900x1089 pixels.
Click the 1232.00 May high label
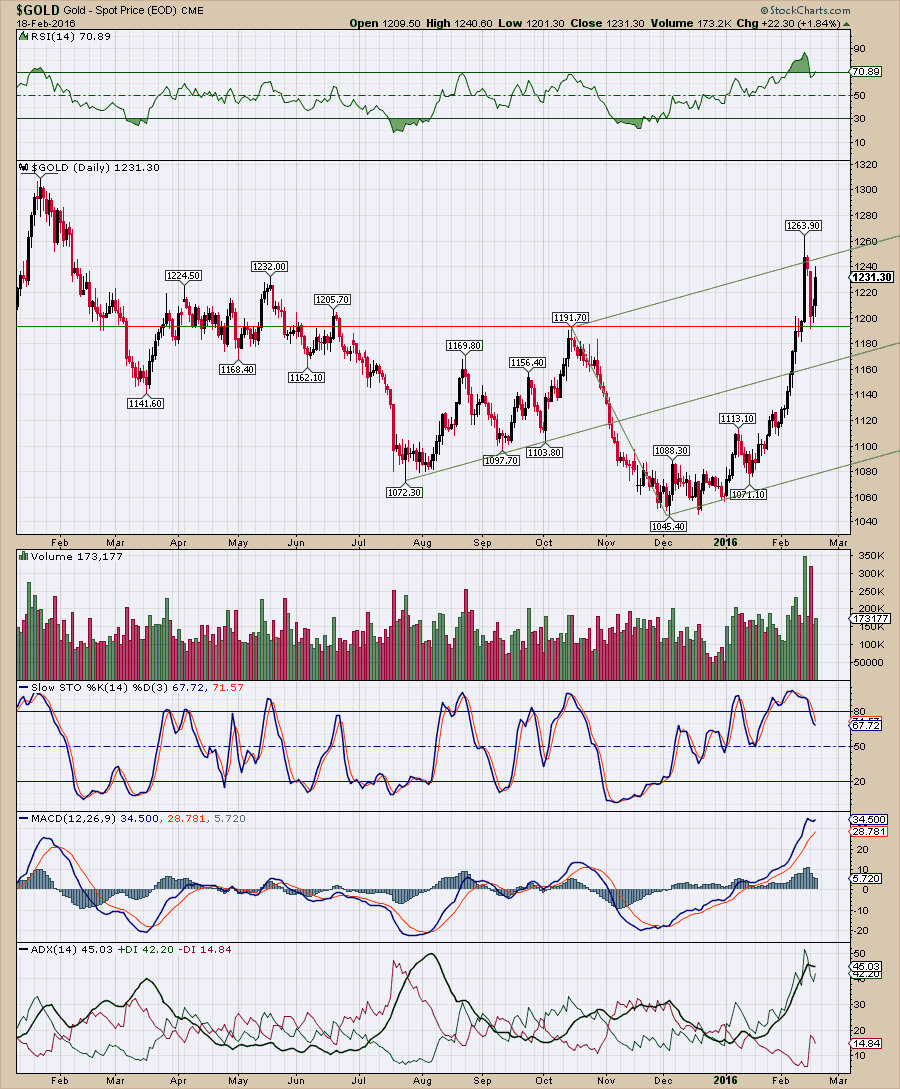coord(269,267)
